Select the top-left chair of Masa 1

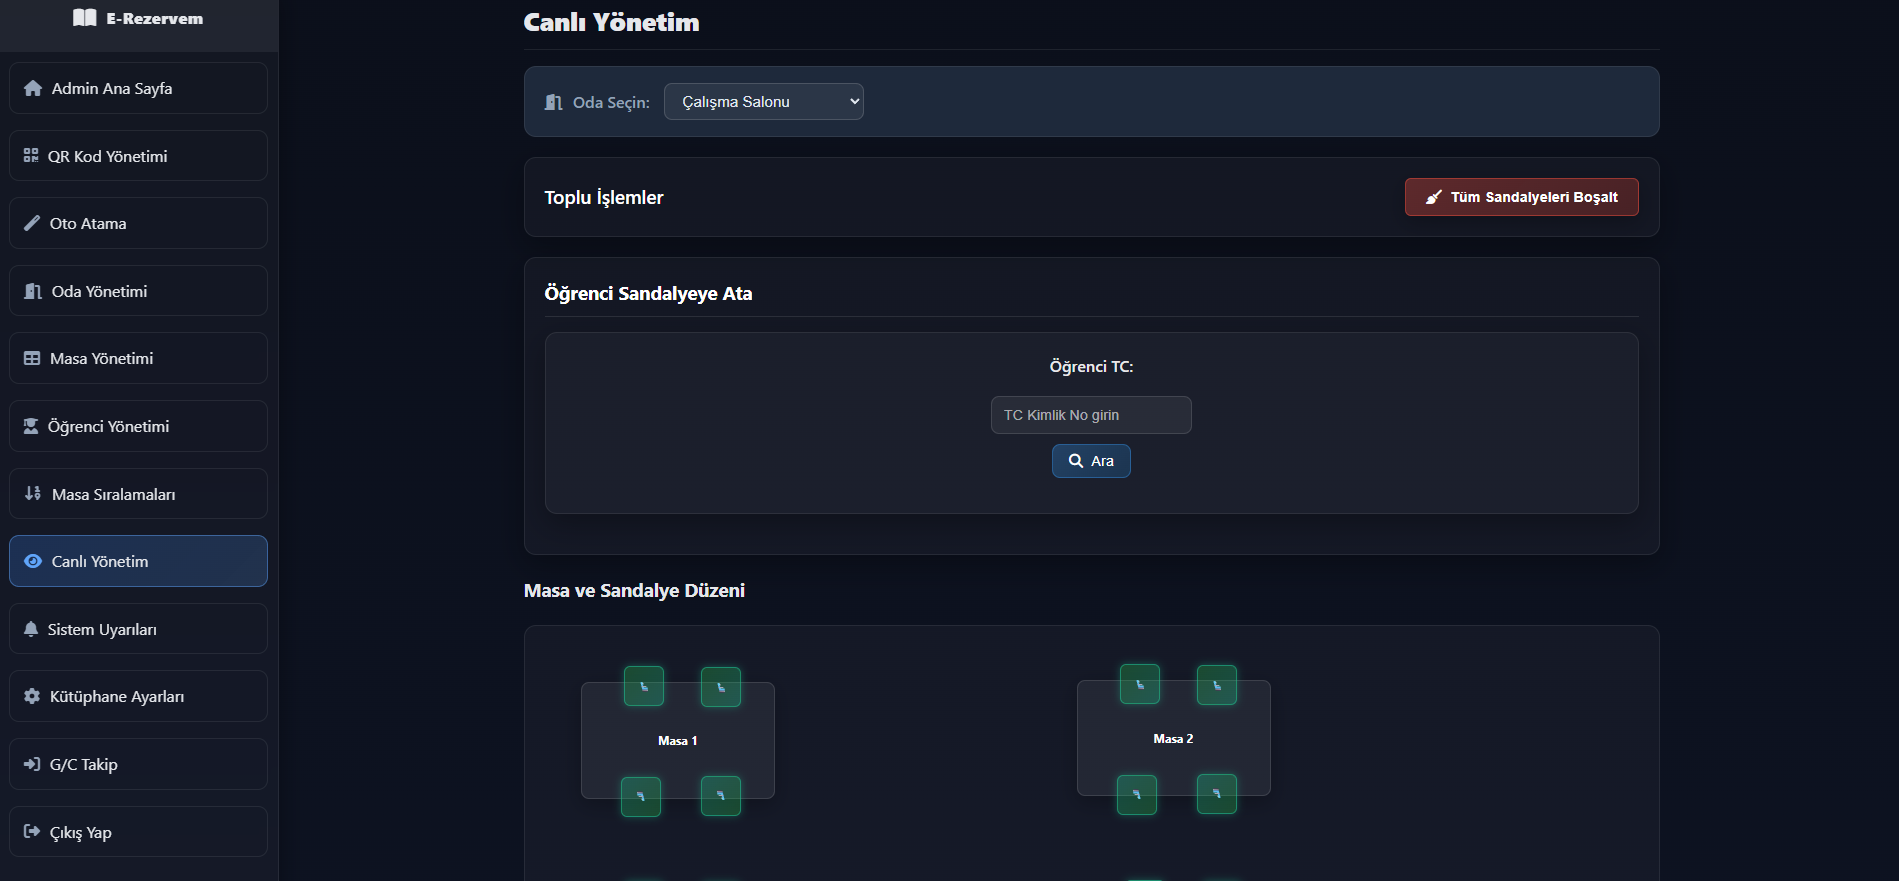click(x=644, y=686)
